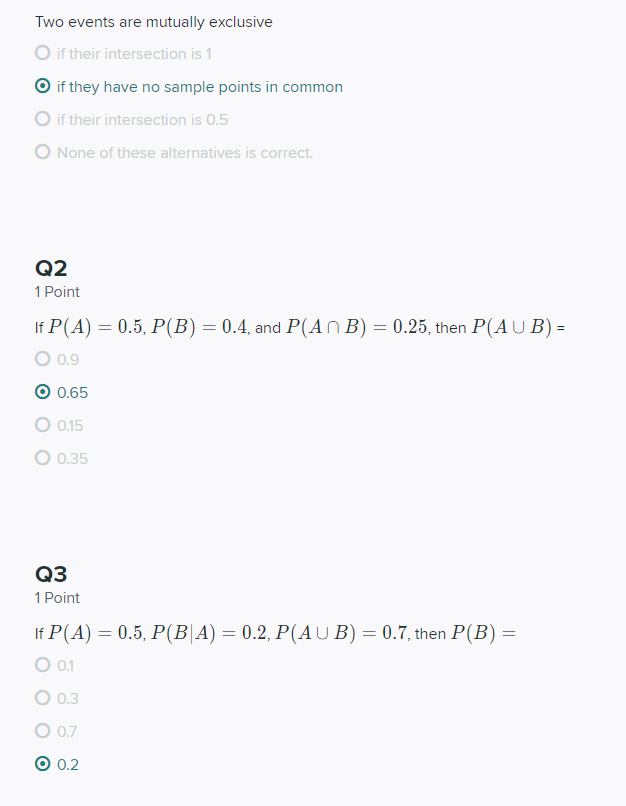Screen dimensions: 626x806
Task: Choose answer 0.3 in Q3
Action: pos(42,697)
